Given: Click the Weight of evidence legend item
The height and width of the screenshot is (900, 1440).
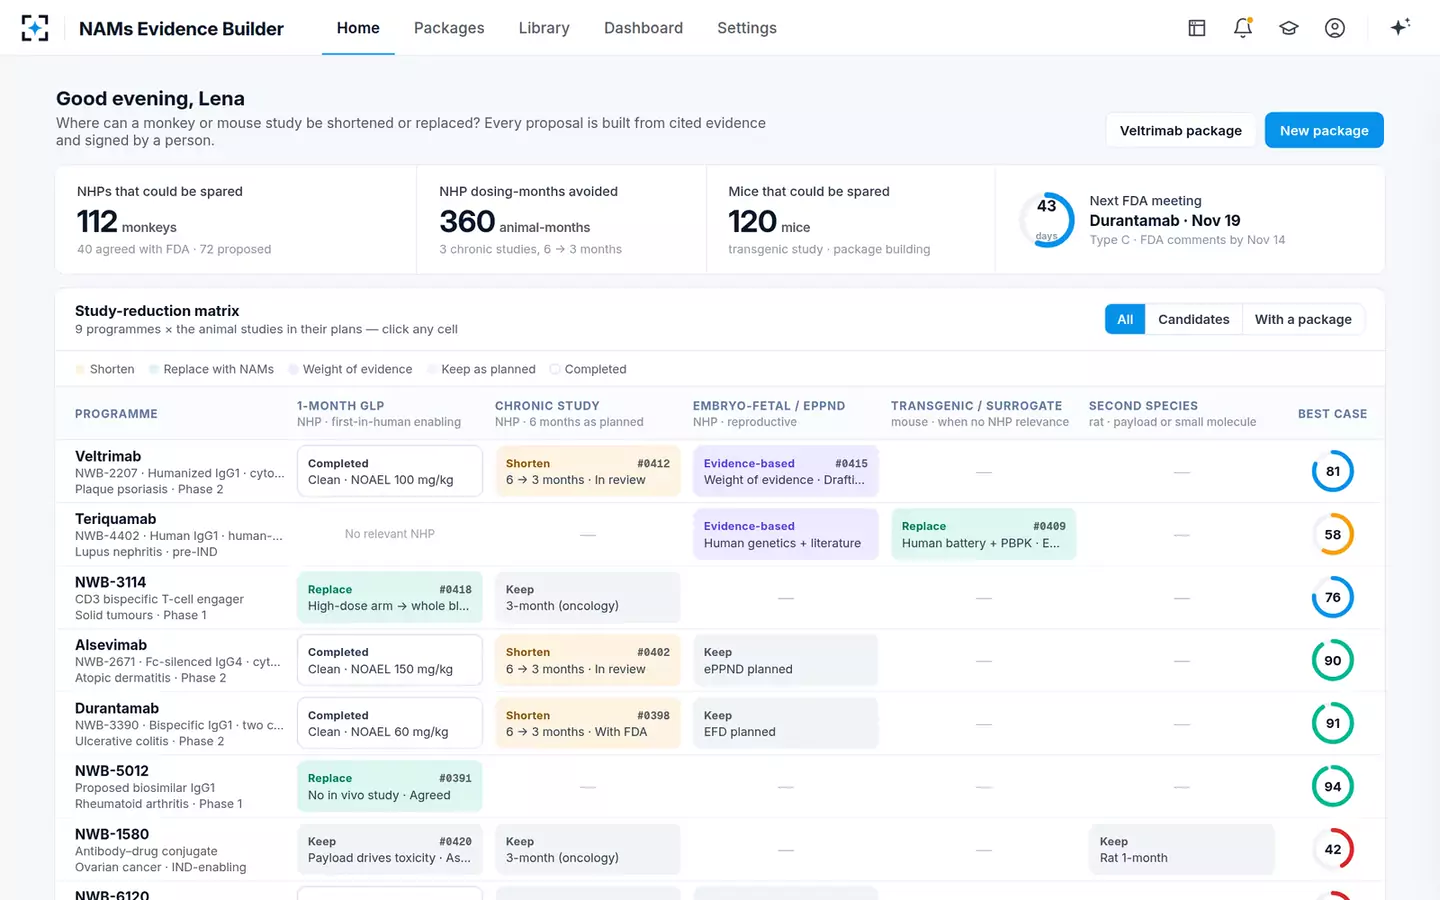Looking at the screenshot, I should [x=350, y=369].
